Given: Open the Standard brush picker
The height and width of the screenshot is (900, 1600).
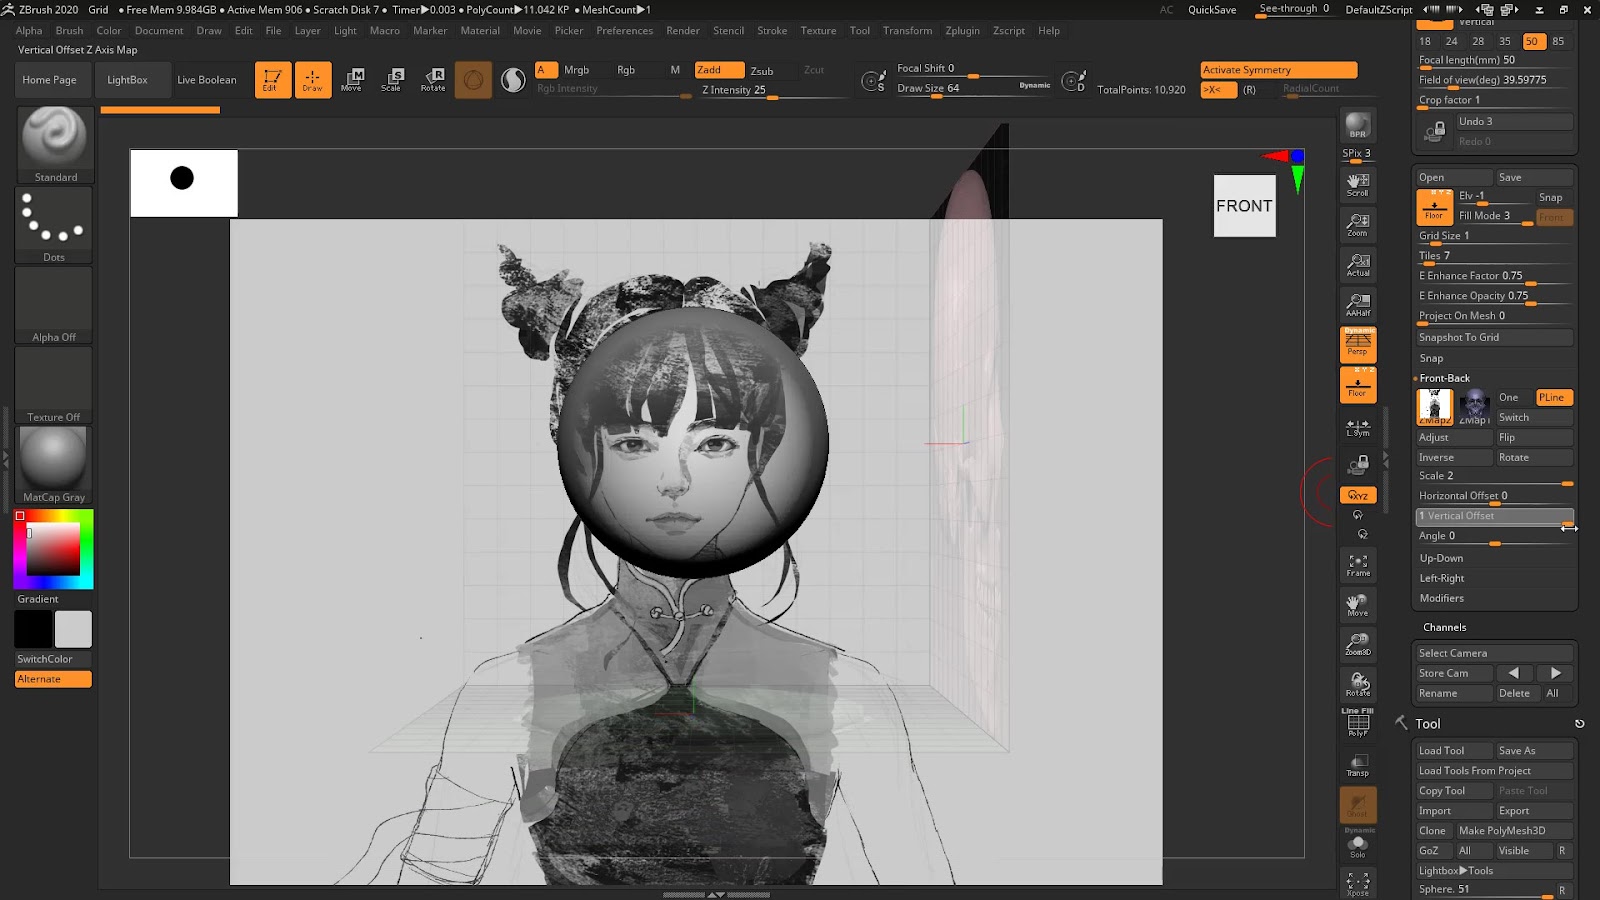Looking at the screenshot, I should pyautogui.click(x=55, y=145).
